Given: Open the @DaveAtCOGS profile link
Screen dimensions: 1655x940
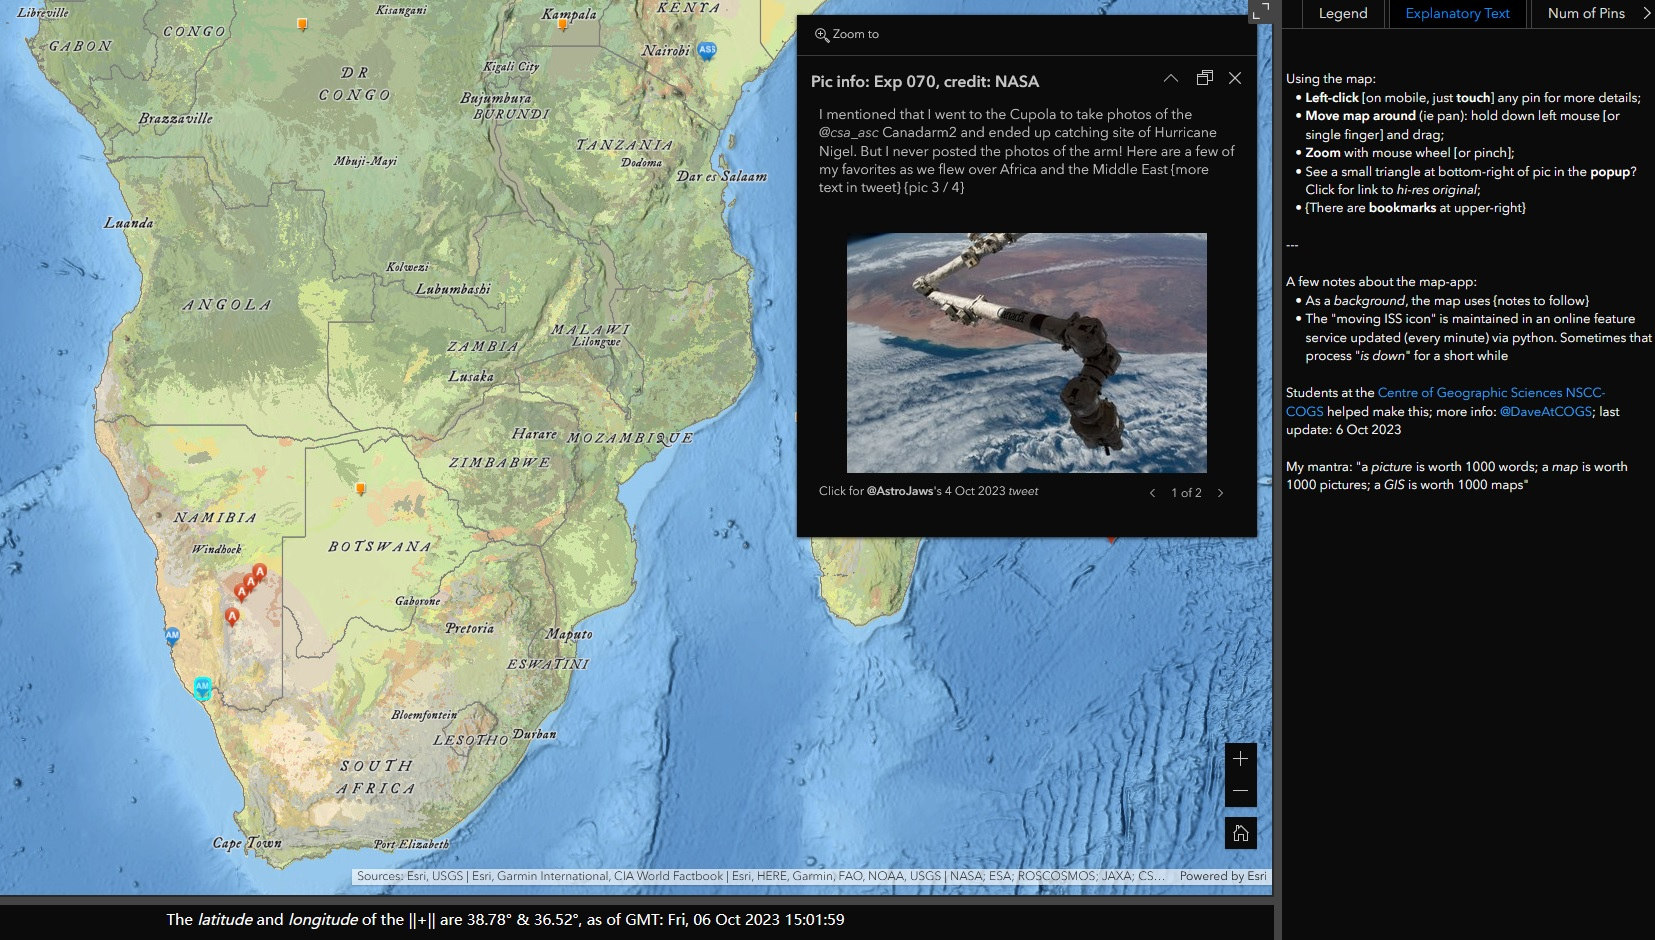Looking at the screenshot, I should [1545, 411].
